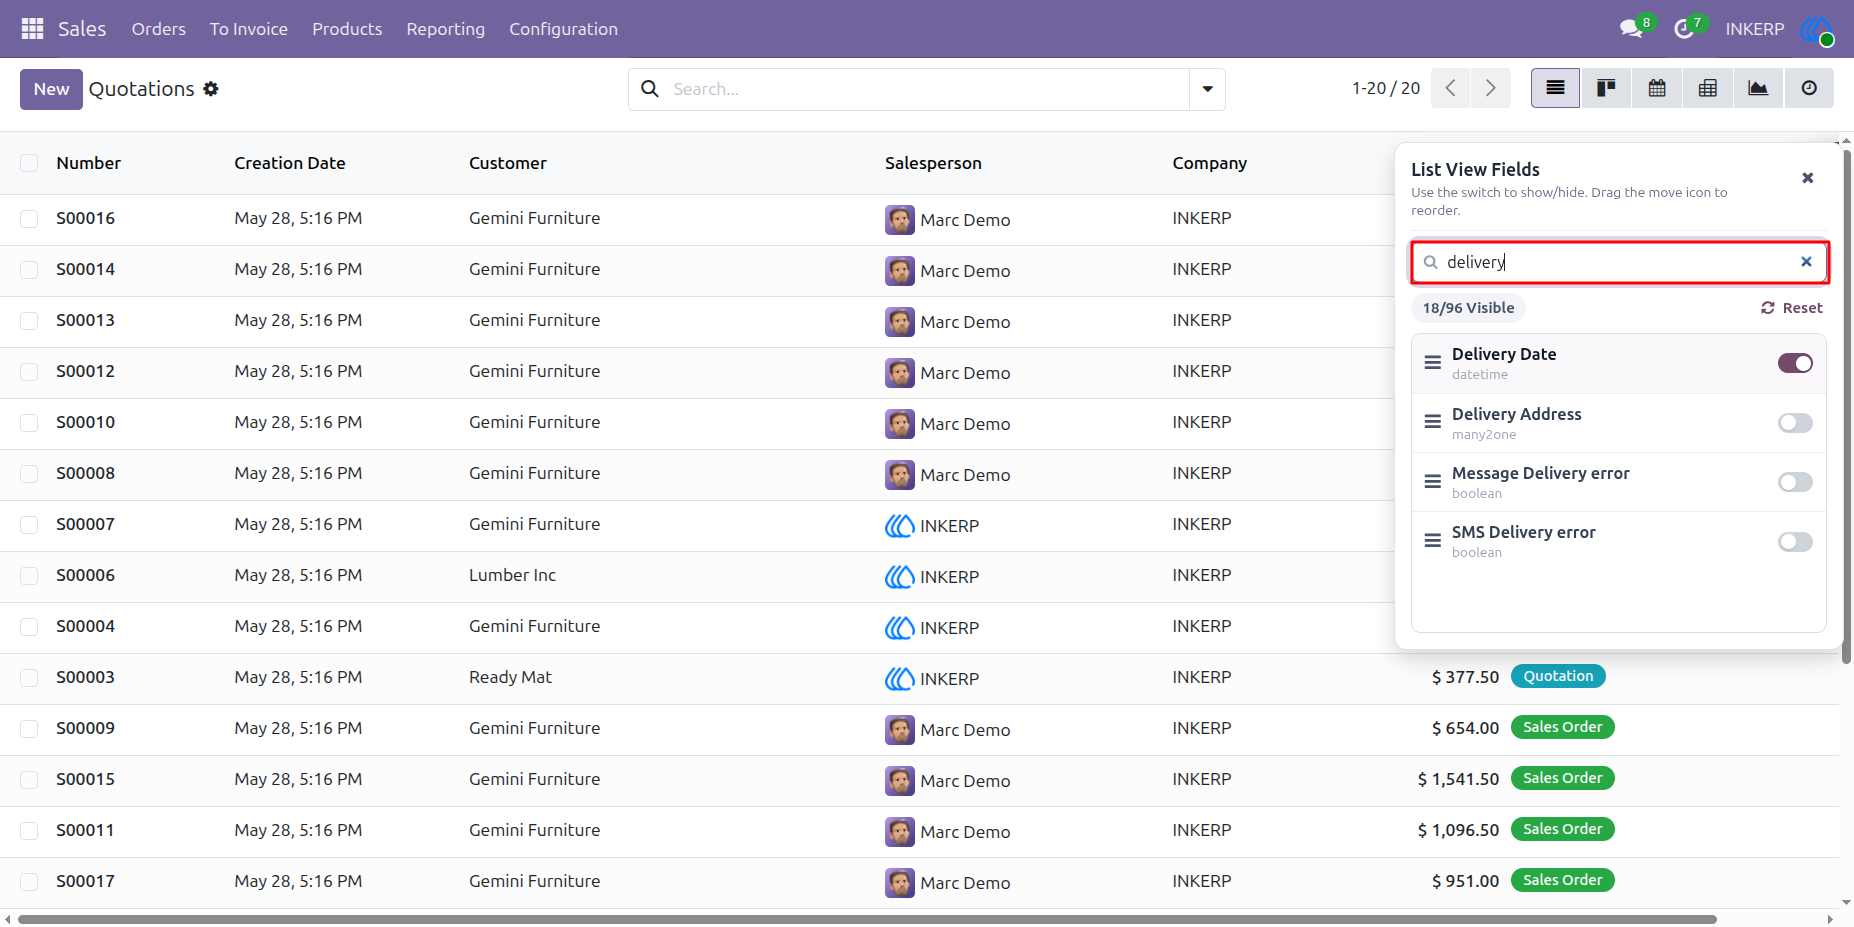Switch to the kanban view icon
Screen dimensions: 1854x927
click(x=1606, y=88)
